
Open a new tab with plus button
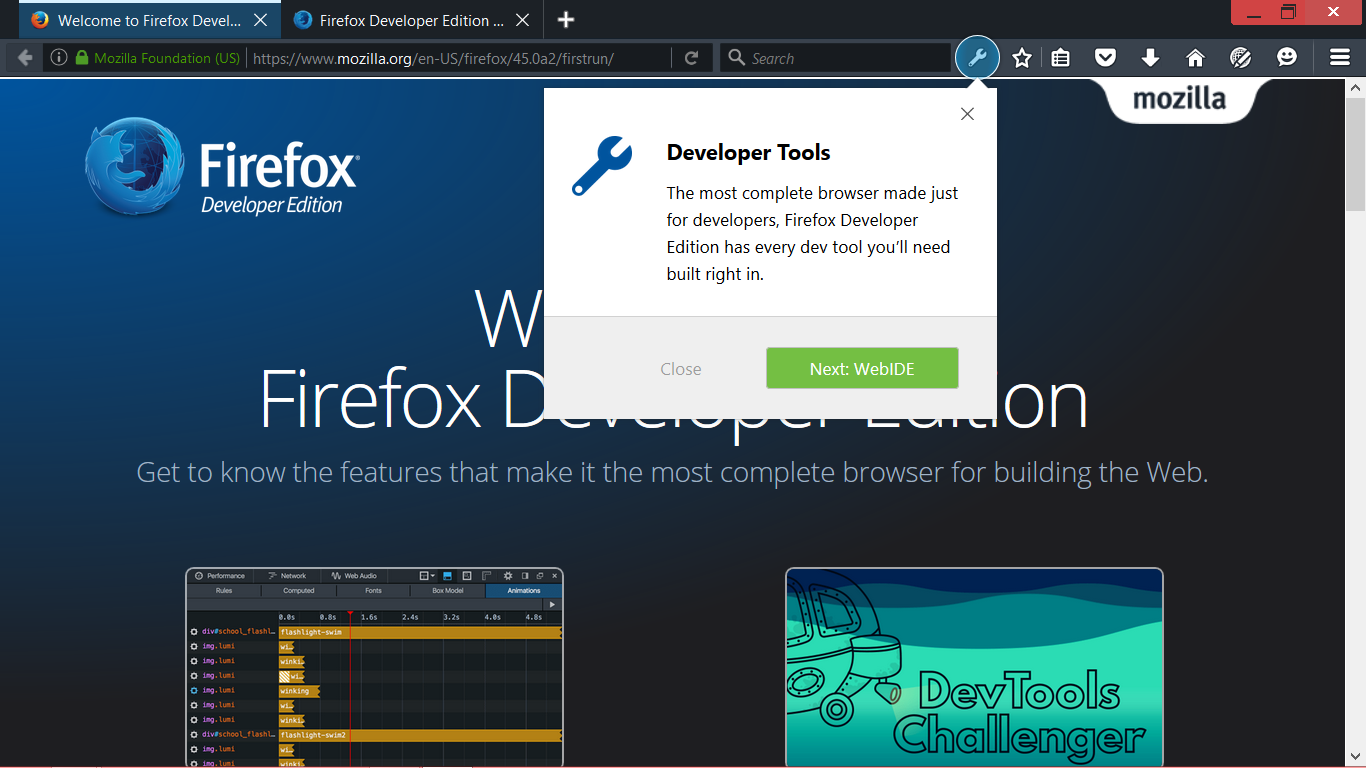click(x=566, y=20)
